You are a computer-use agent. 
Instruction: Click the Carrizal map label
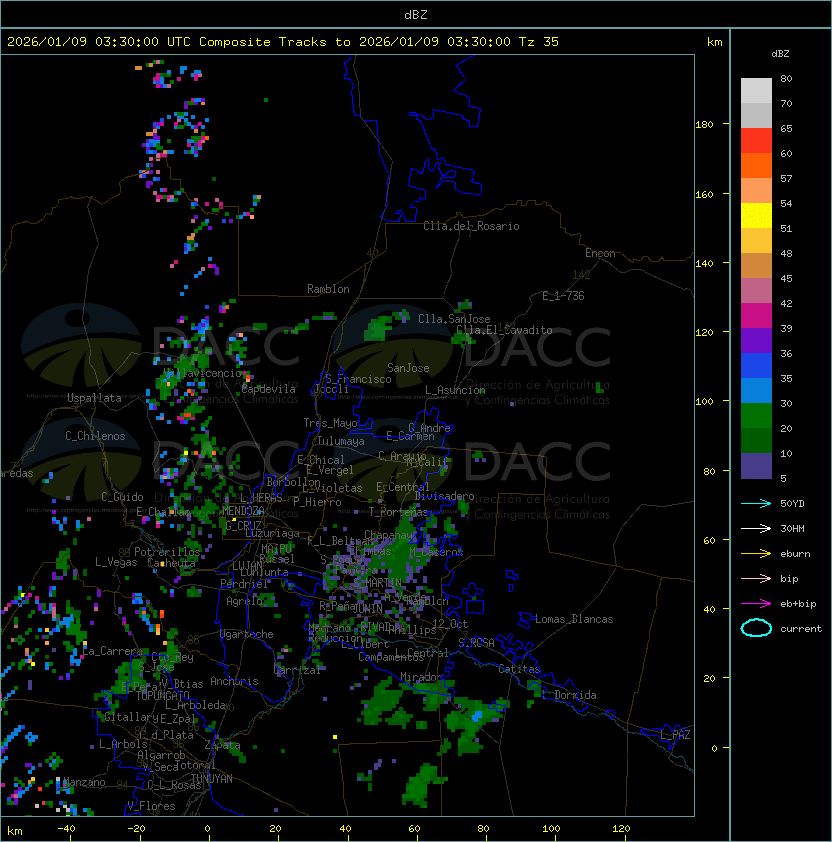(298, 670)
